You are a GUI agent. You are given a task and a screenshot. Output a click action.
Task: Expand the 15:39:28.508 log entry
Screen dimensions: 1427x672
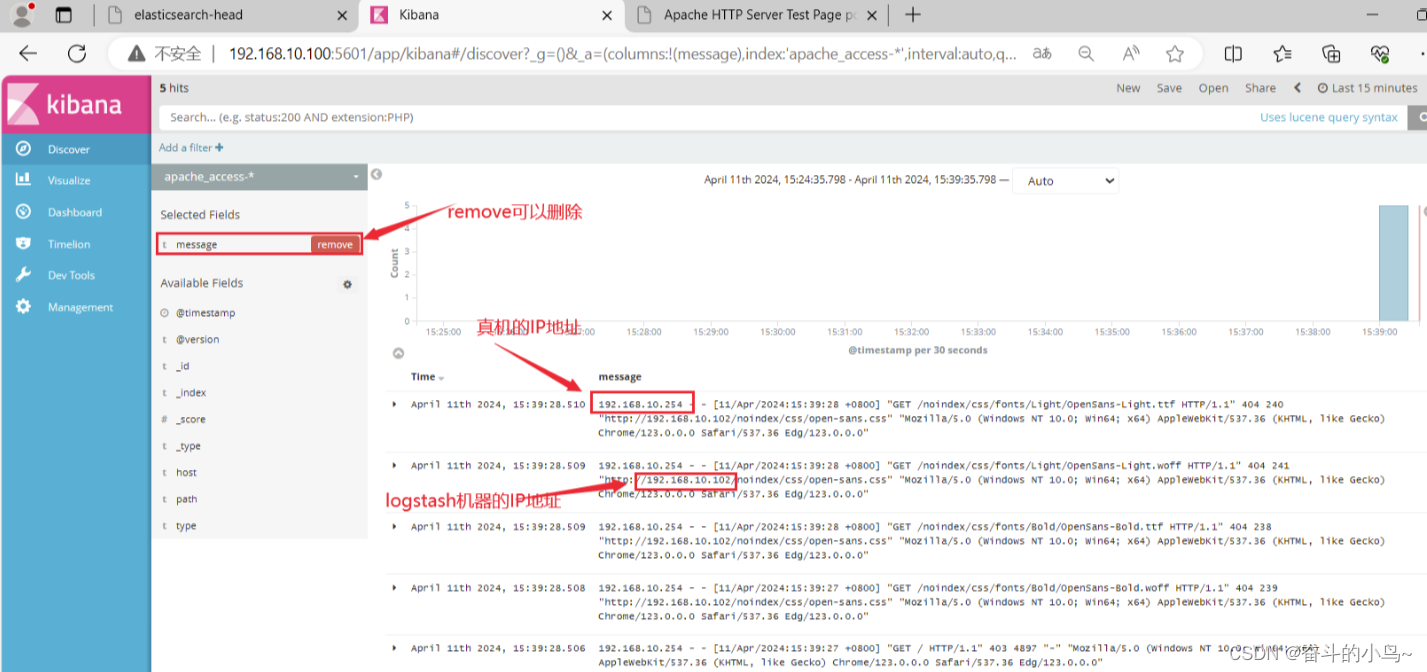[x=394, y=588]
